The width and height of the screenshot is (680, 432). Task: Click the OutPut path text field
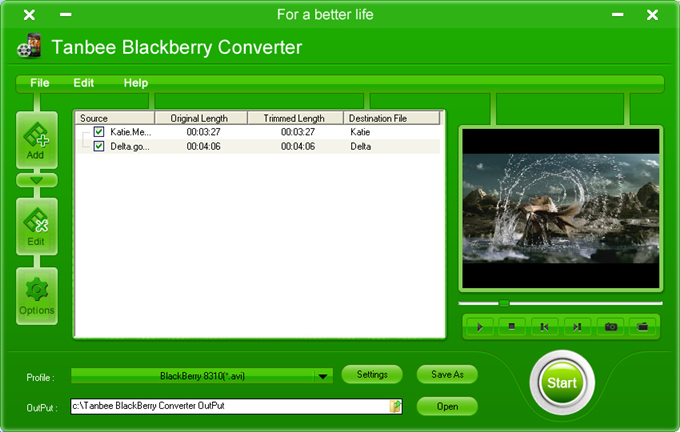pos(229,406)
